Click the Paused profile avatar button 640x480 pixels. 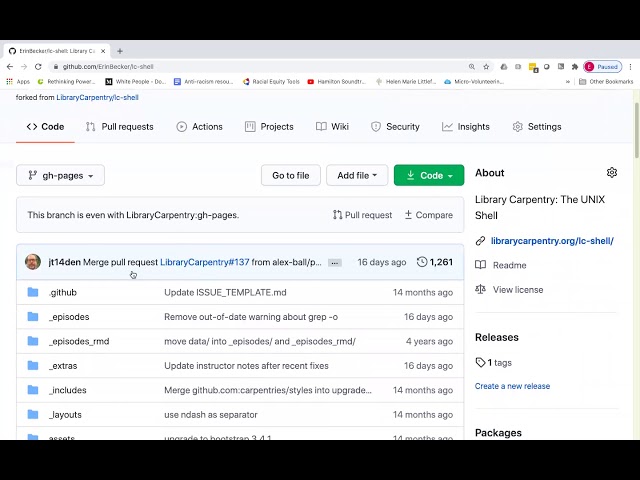(603, 67)
